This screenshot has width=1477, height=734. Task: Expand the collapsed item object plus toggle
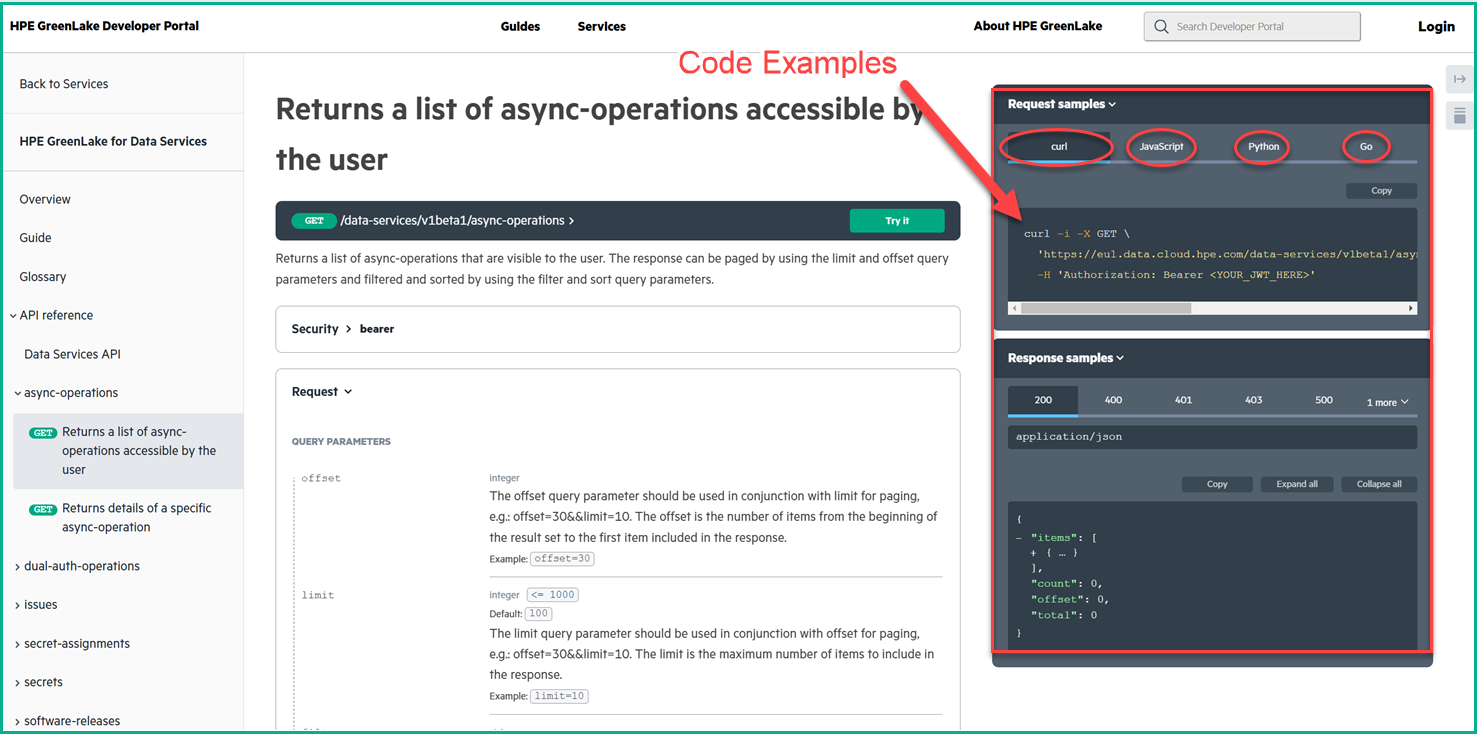1033,553
